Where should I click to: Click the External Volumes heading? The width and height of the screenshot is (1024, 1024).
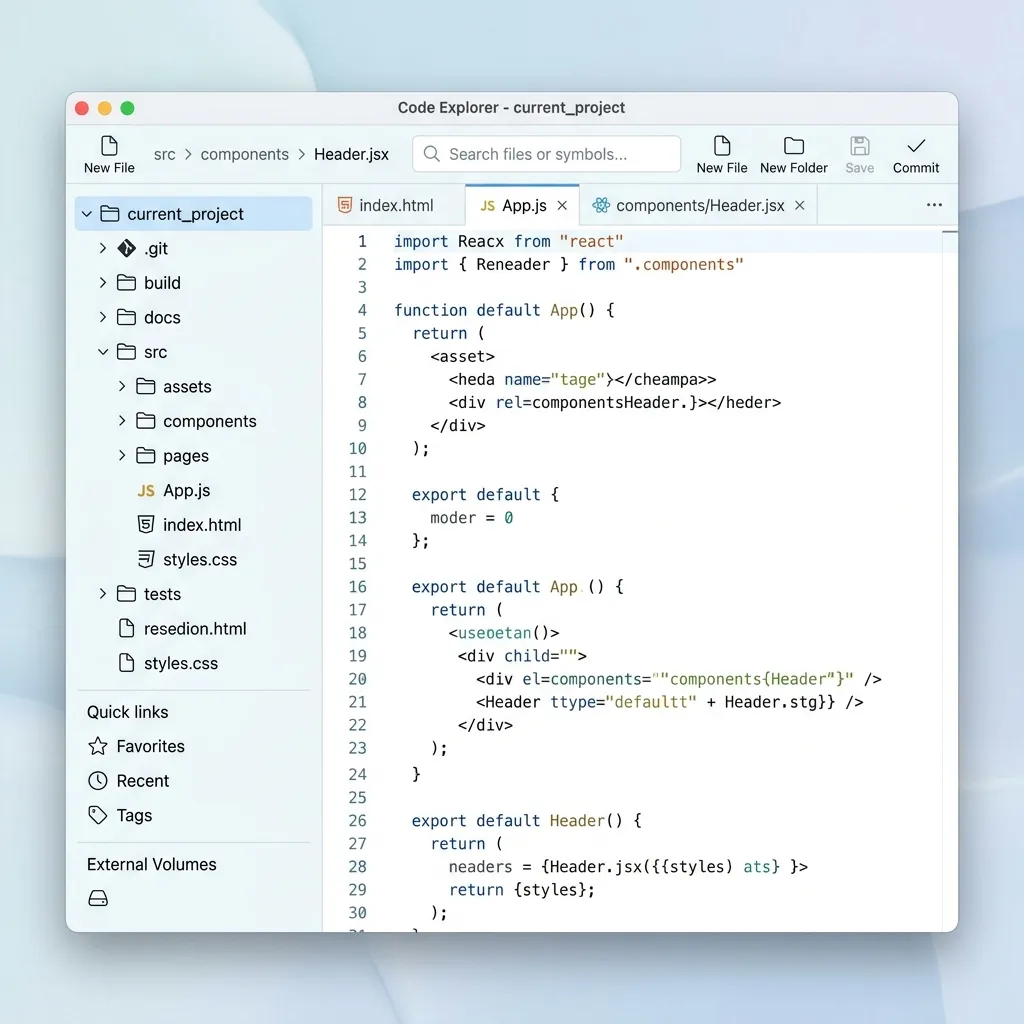(x=152, y=864)
